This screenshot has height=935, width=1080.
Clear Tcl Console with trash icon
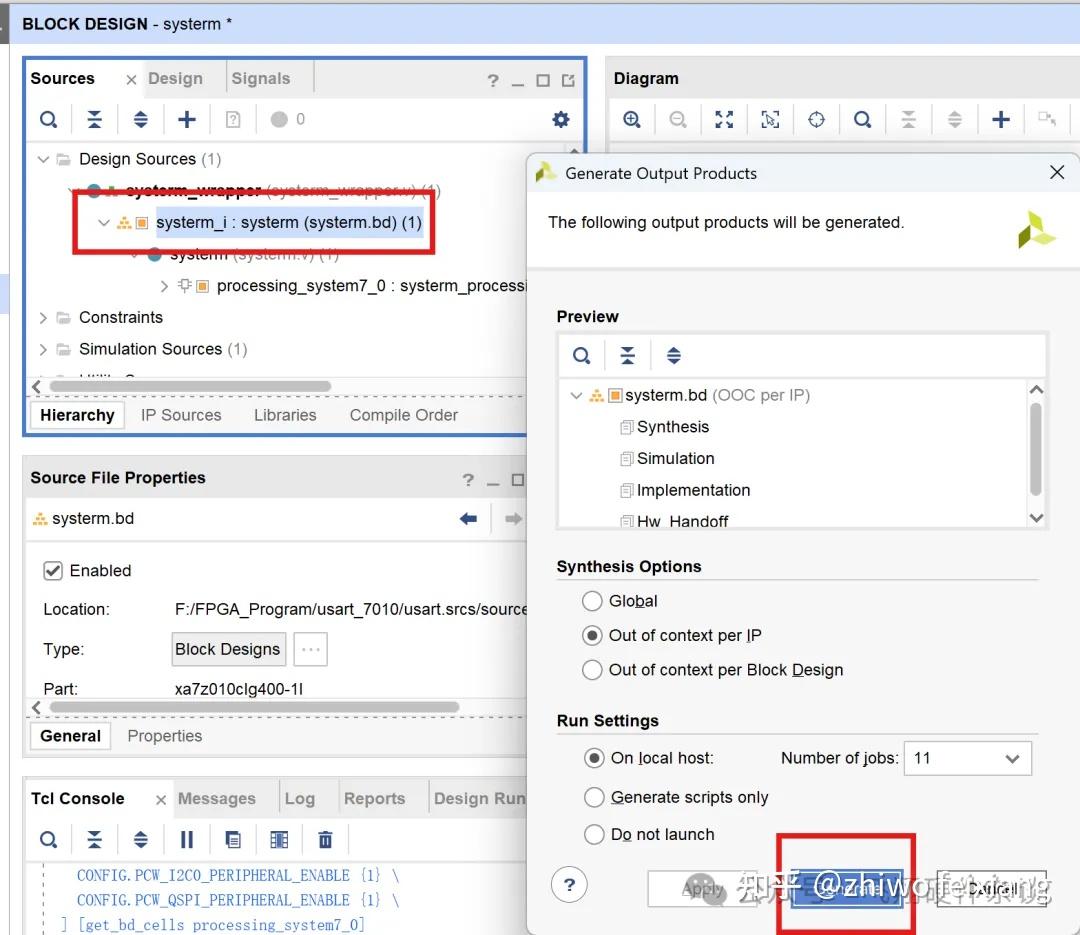tap(325, 839)
